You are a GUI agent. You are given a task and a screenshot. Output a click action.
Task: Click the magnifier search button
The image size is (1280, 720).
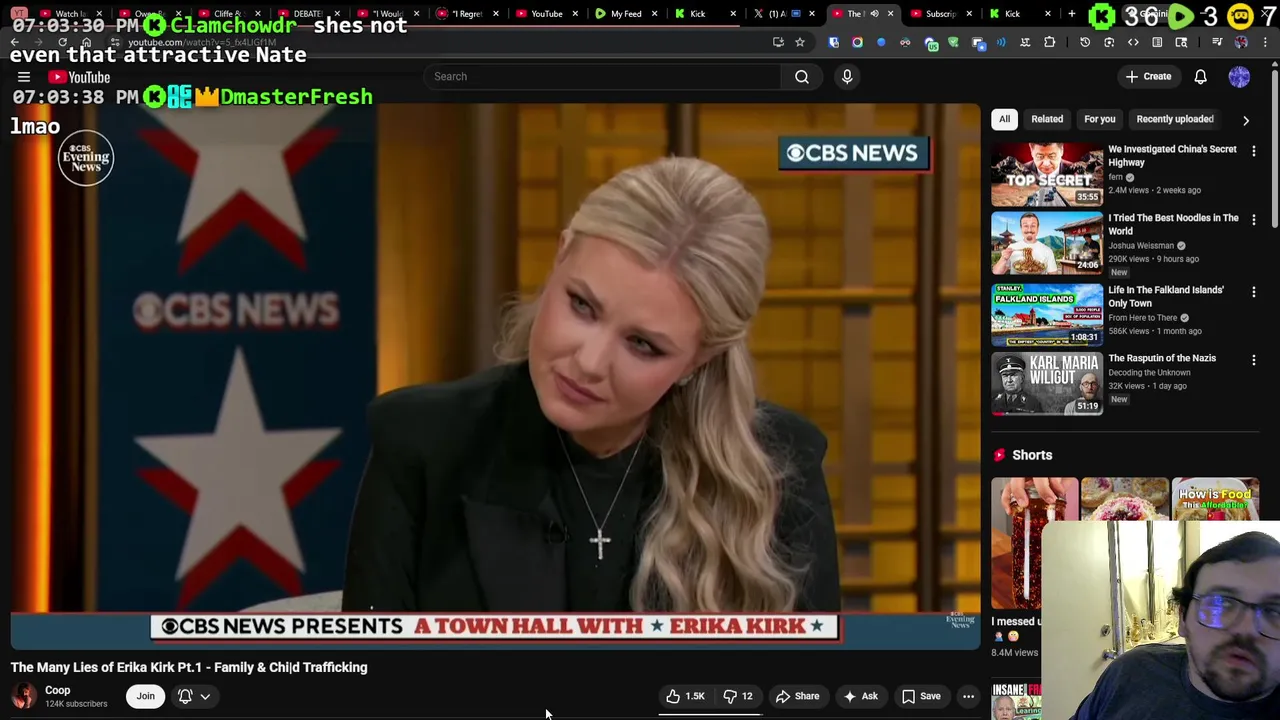802,77
